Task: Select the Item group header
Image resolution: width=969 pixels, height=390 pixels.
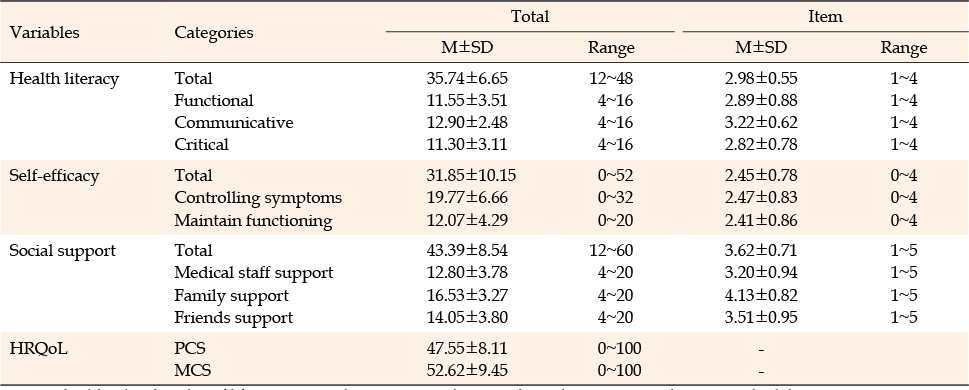Action: click(x=825, y=17)
